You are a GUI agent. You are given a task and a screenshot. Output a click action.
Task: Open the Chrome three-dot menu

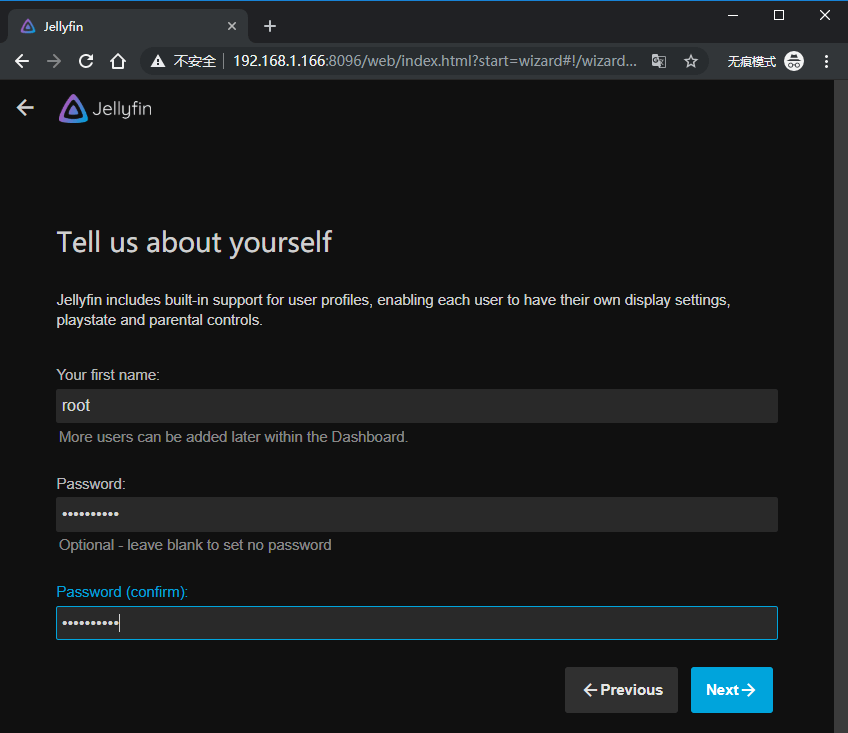[x=824, y=61]
